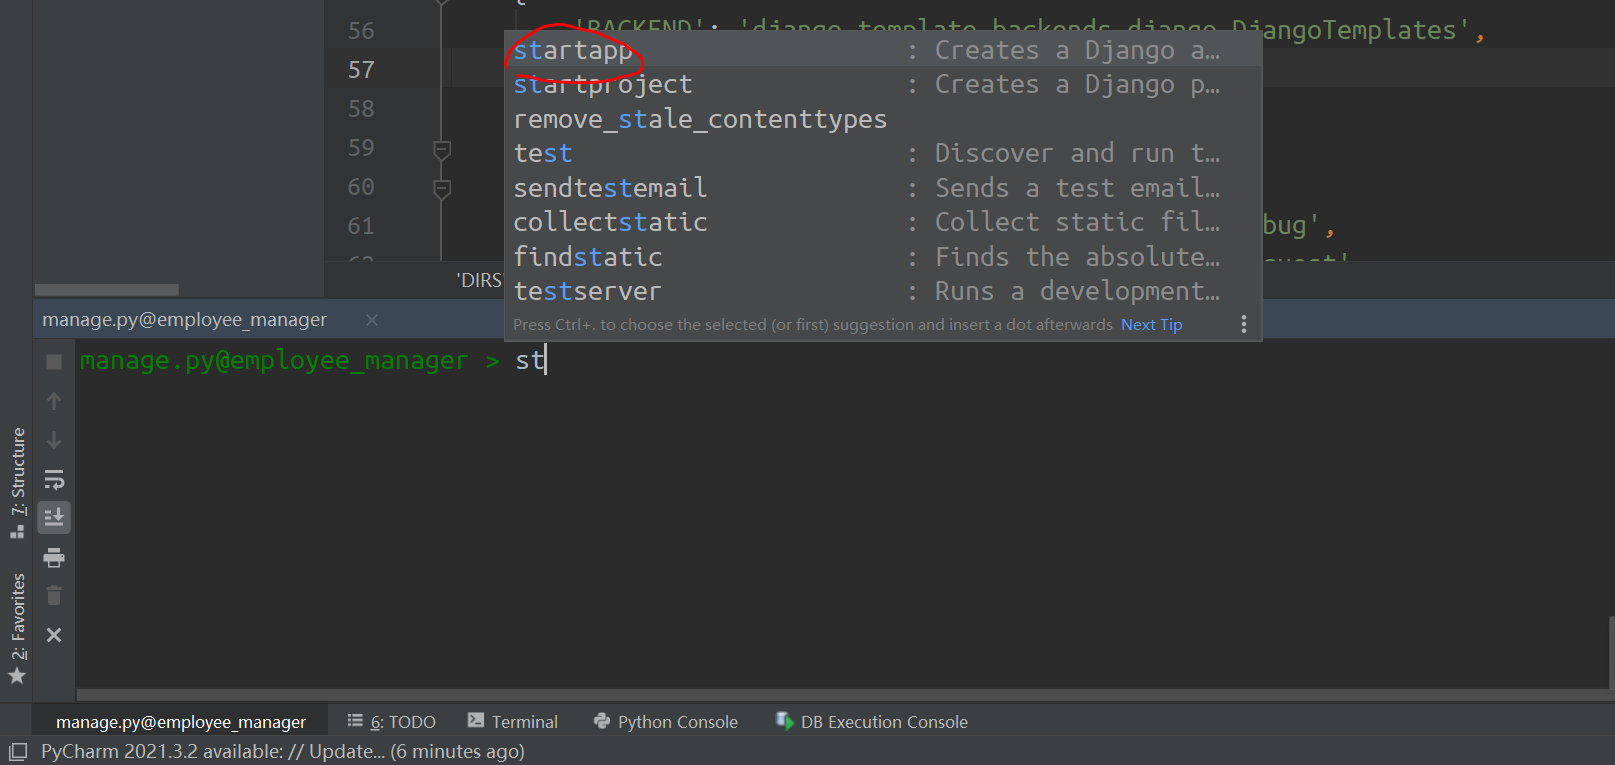The width and height of the screenshot is (1615, 765).
Task: Click line number 57 in gutter
Action: [361, 70]
